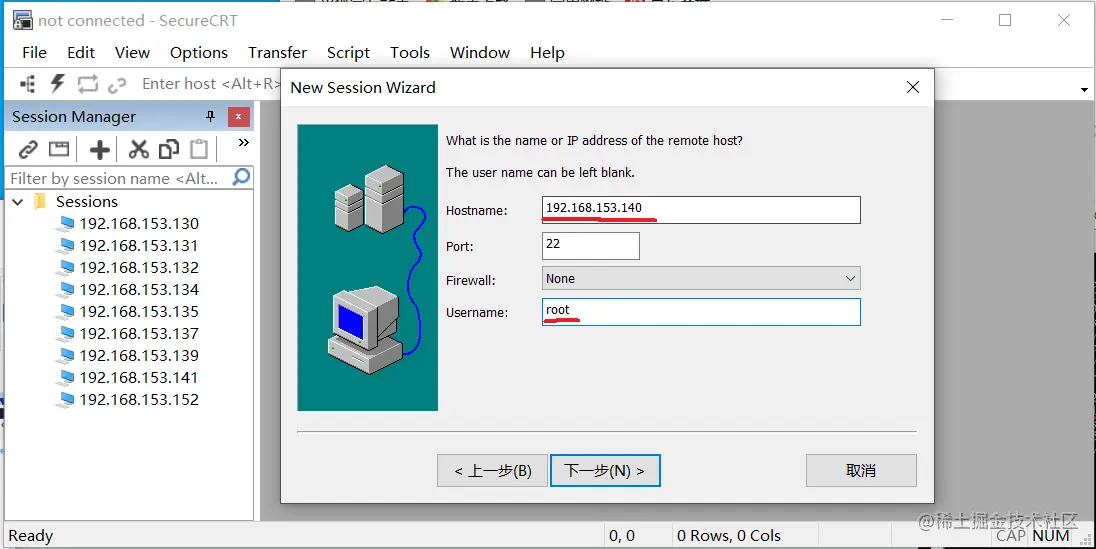Click the SecureCRT title bar app icon

click(23, 20)
